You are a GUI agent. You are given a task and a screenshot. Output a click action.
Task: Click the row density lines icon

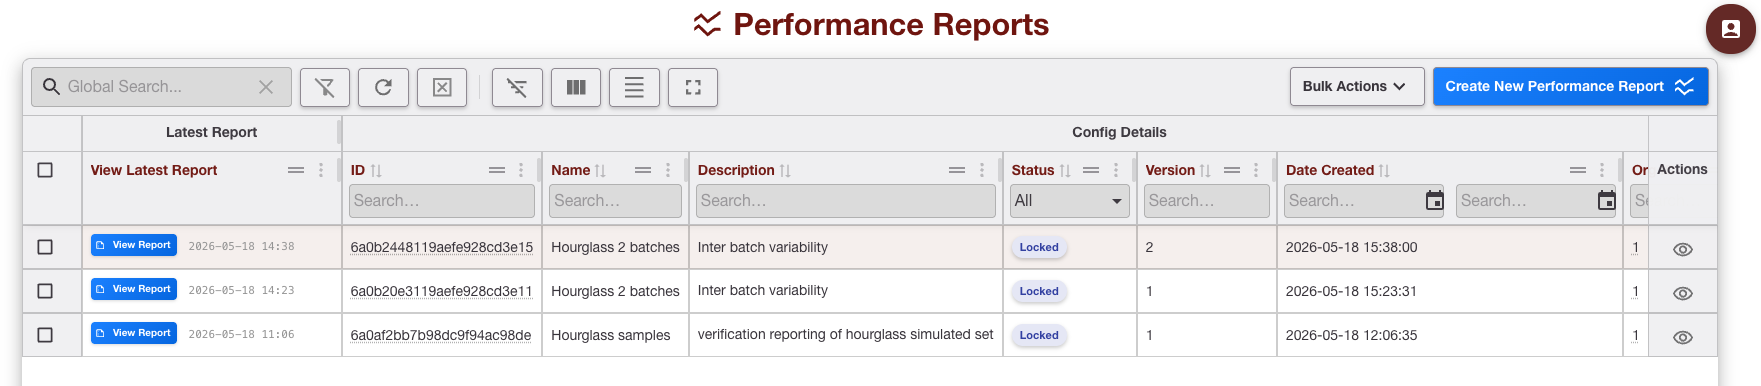[634, 87]
